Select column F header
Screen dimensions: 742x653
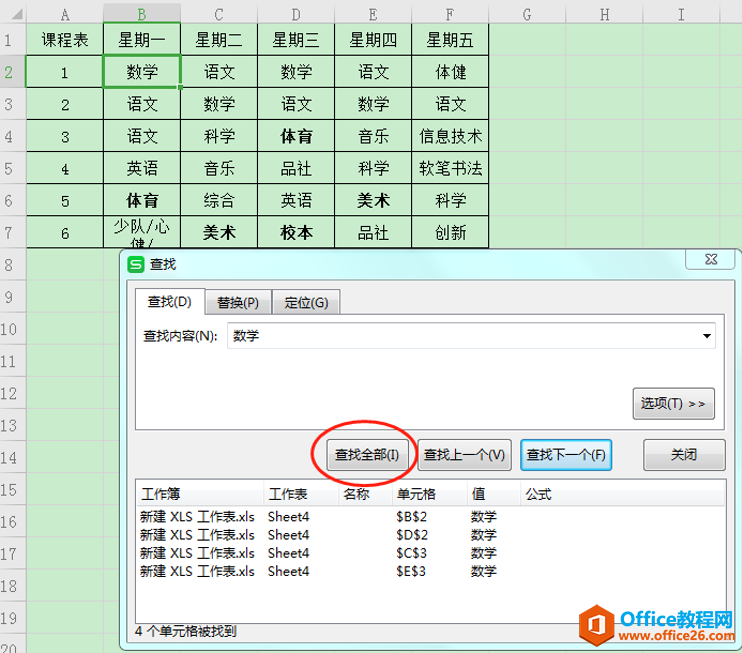click(450, 14)
